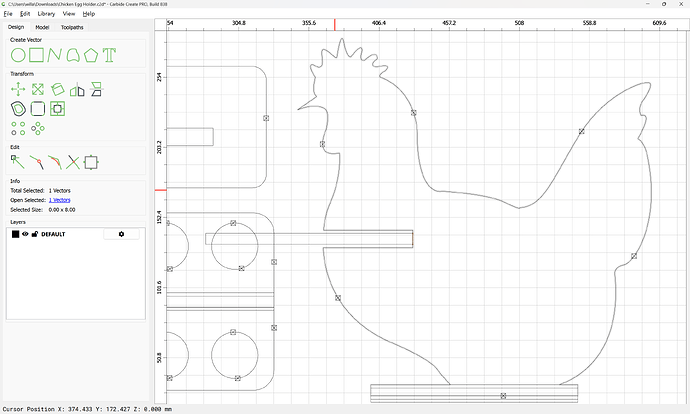Open the Library menu
The image size is (690, 414).
[x=46, y=14]
